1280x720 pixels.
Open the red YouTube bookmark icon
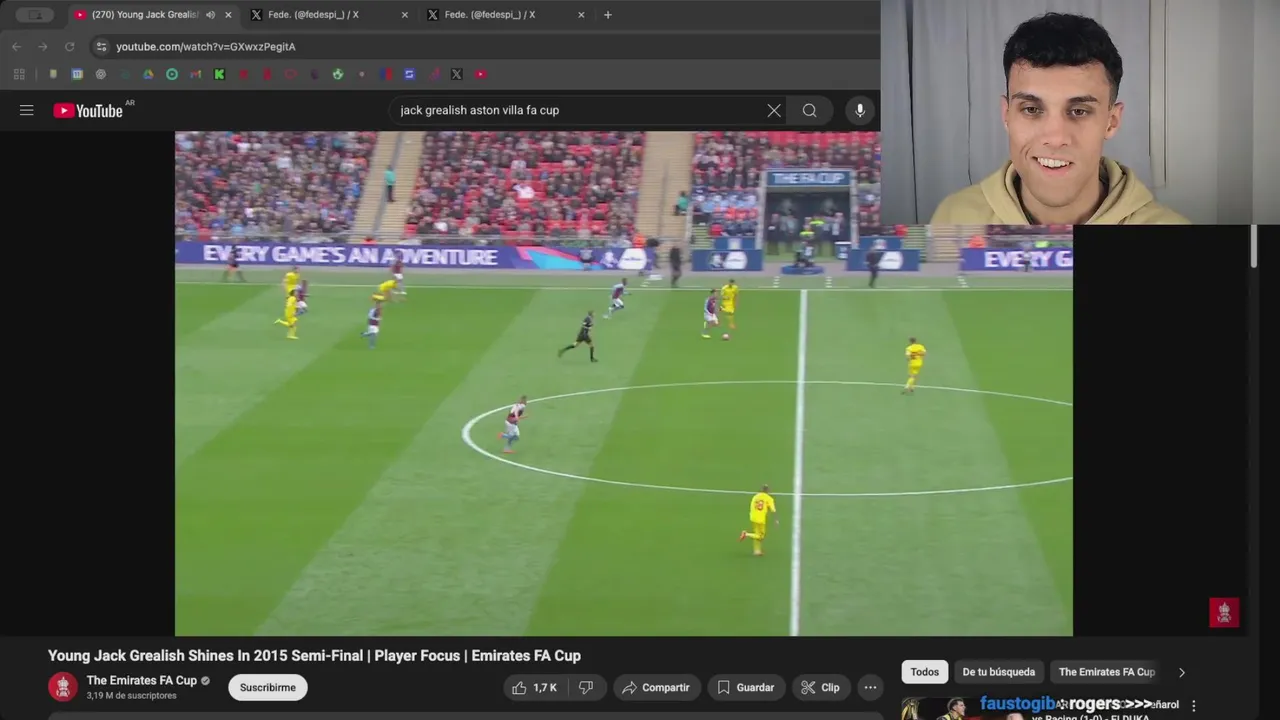pos(481,74)
